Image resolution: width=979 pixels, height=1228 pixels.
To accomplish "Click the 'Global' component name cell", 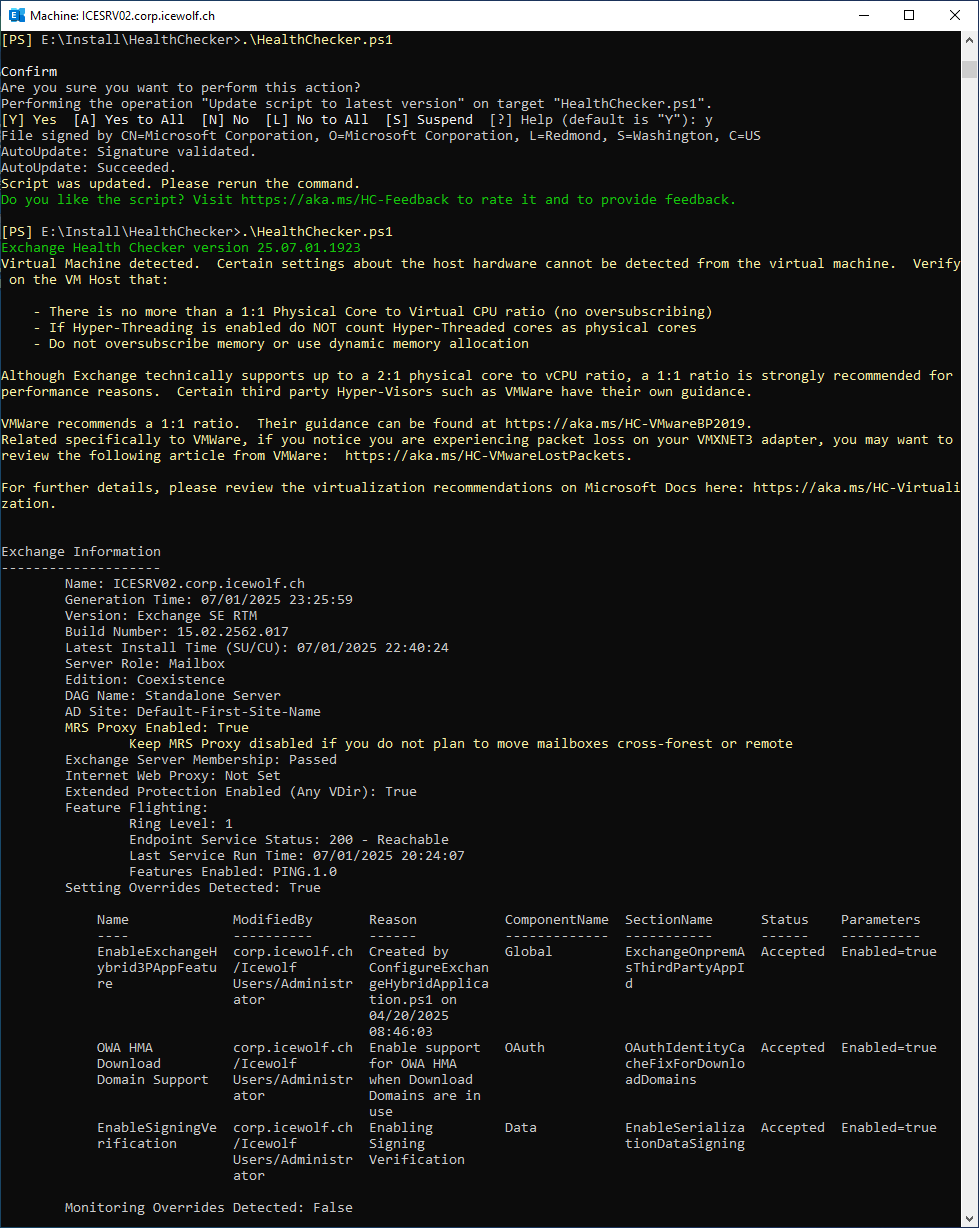I will click(529, 952).
